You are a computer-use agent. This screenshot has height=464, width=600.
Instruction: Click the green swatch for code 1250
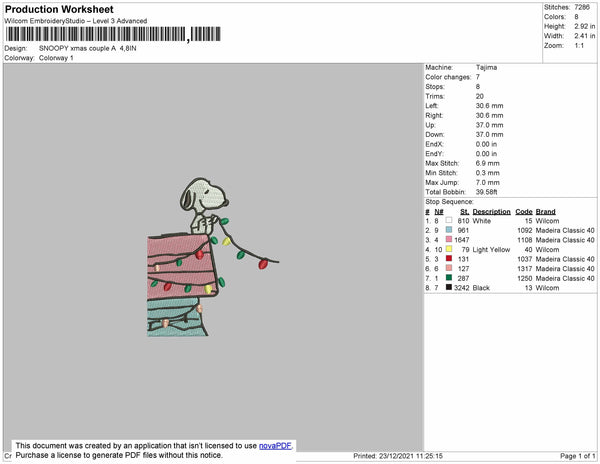click(449, 278)
